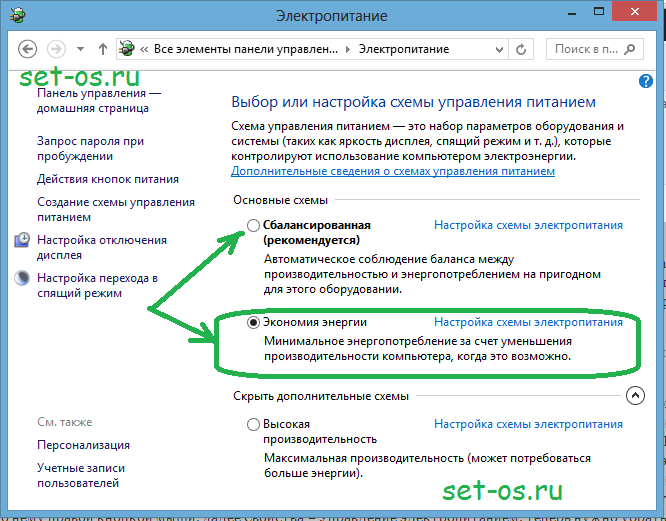Click the sleep mode moon icon

[22, 277]
